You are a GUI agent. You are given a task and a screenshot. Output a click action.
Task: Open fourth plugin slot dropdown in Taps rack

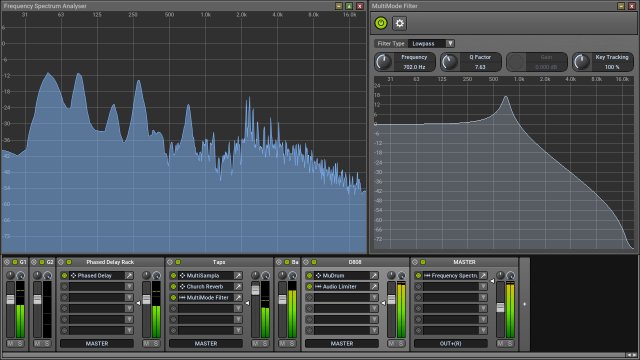(238, 309)
